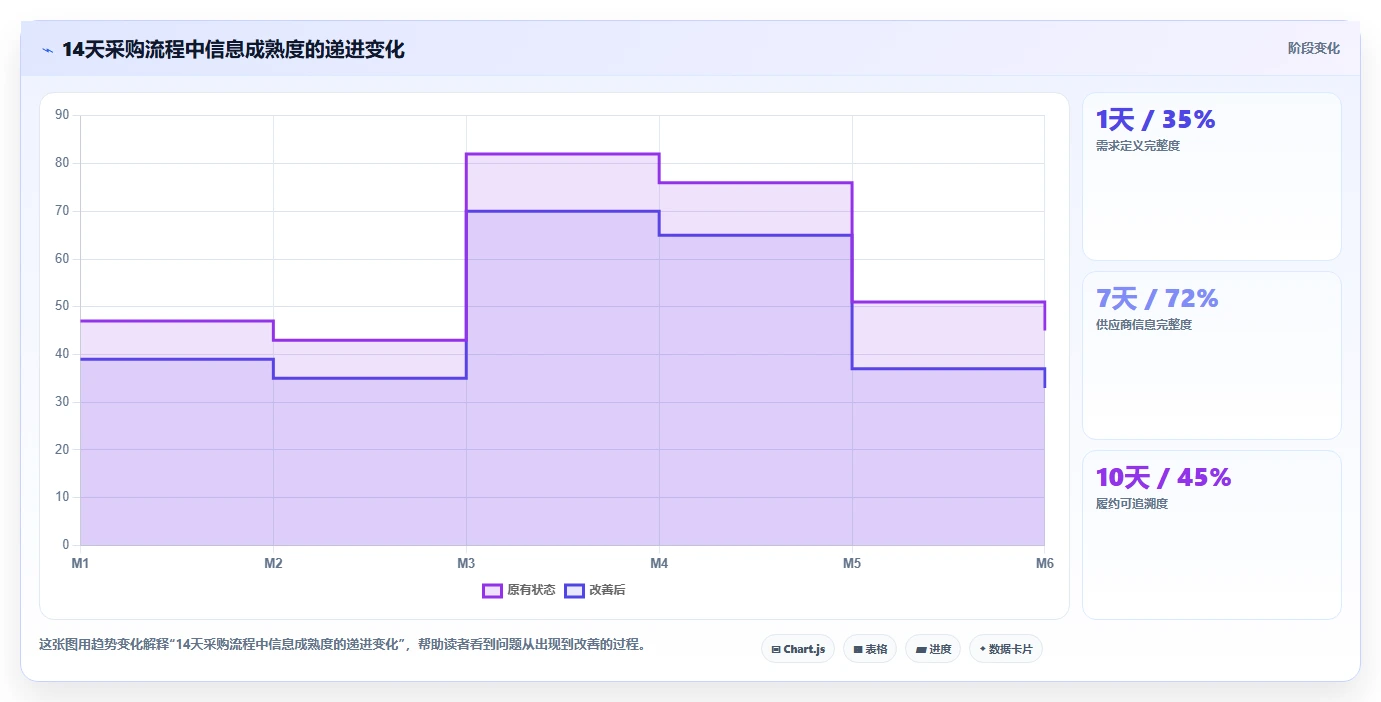This screenshot has width=1381, height=702.
Task: Open the 7天 / 72% data card
Action: coord(1211,355)
